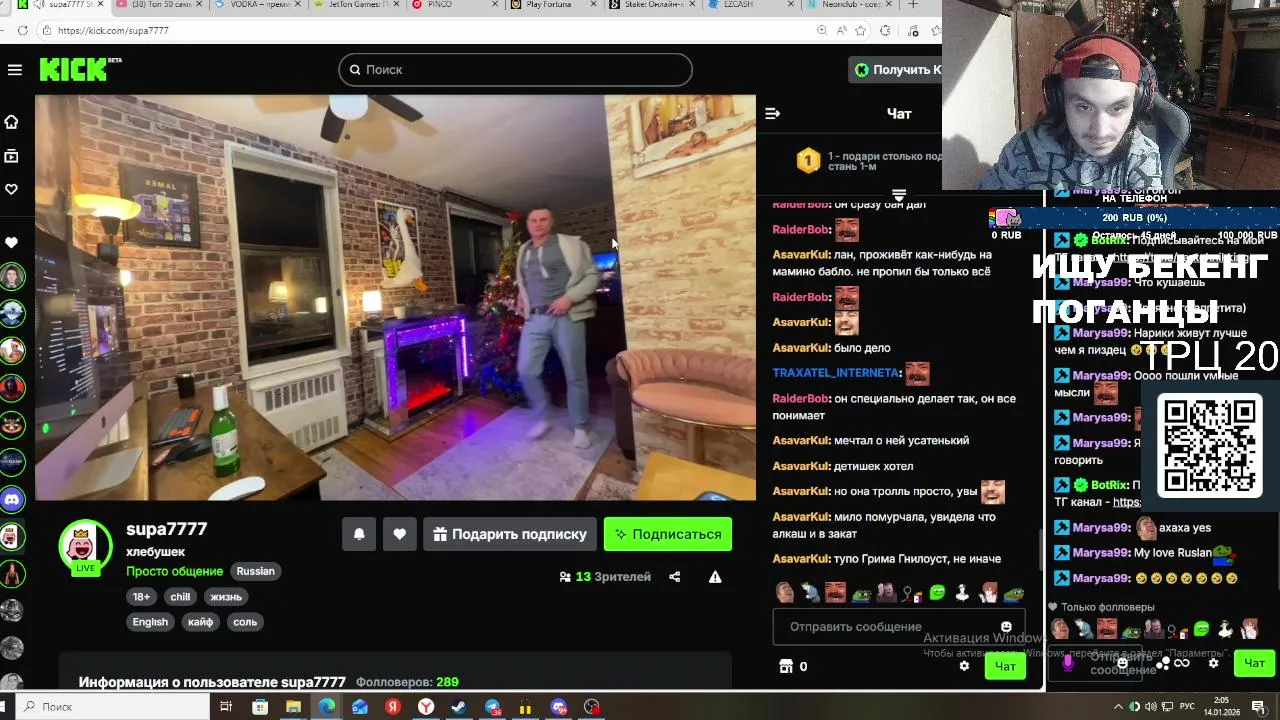The image size is (1280, 720).
Task: Click the green Чат send button
Action: [x=1005, y=666]
